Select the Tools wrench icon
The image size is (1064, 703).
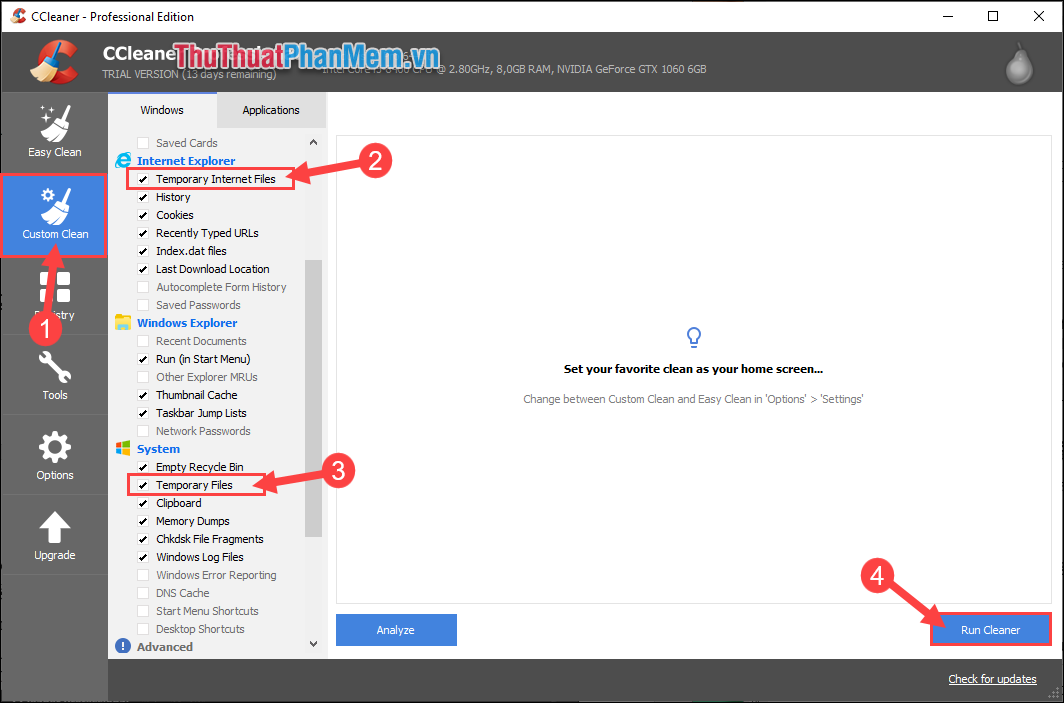click(54, 373)
